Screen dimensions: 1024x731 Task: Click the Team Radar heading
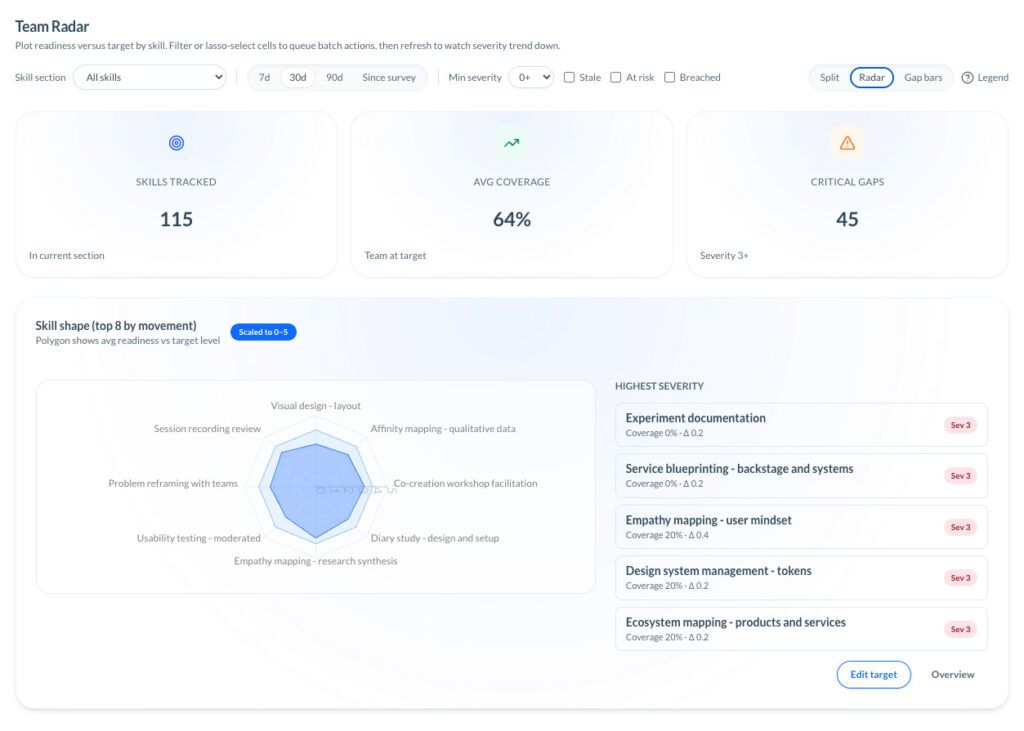pyautogui.click(x=52, y=26)
